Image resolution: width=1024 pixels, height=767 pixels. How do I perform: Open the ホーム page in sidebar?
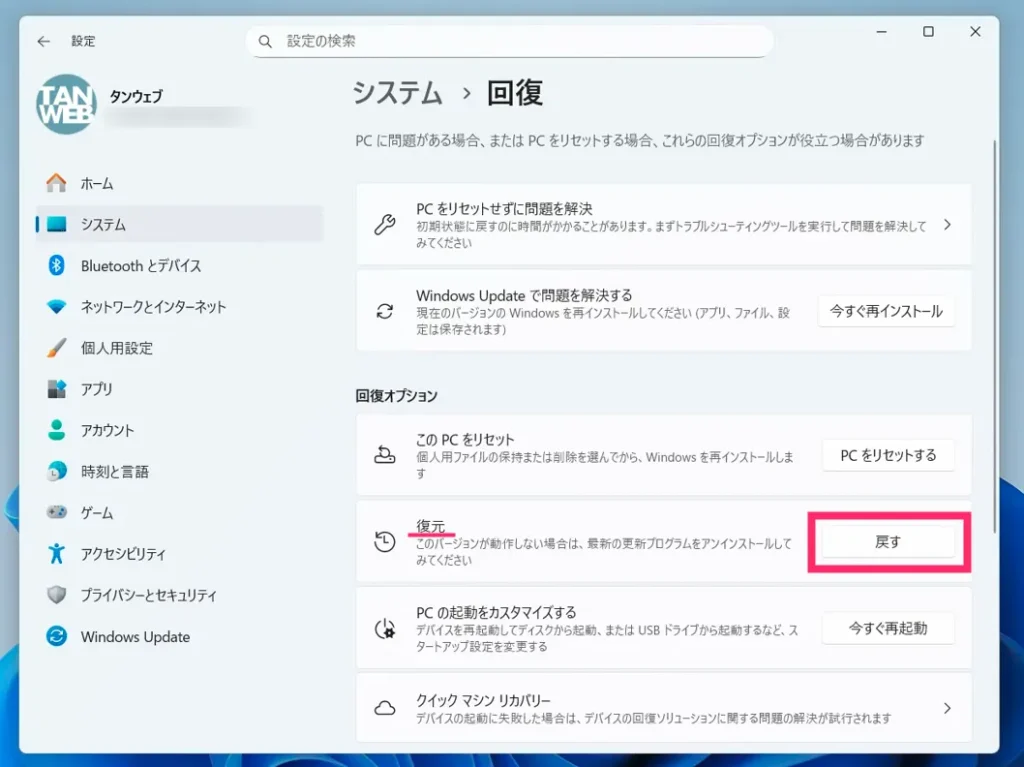97,184
